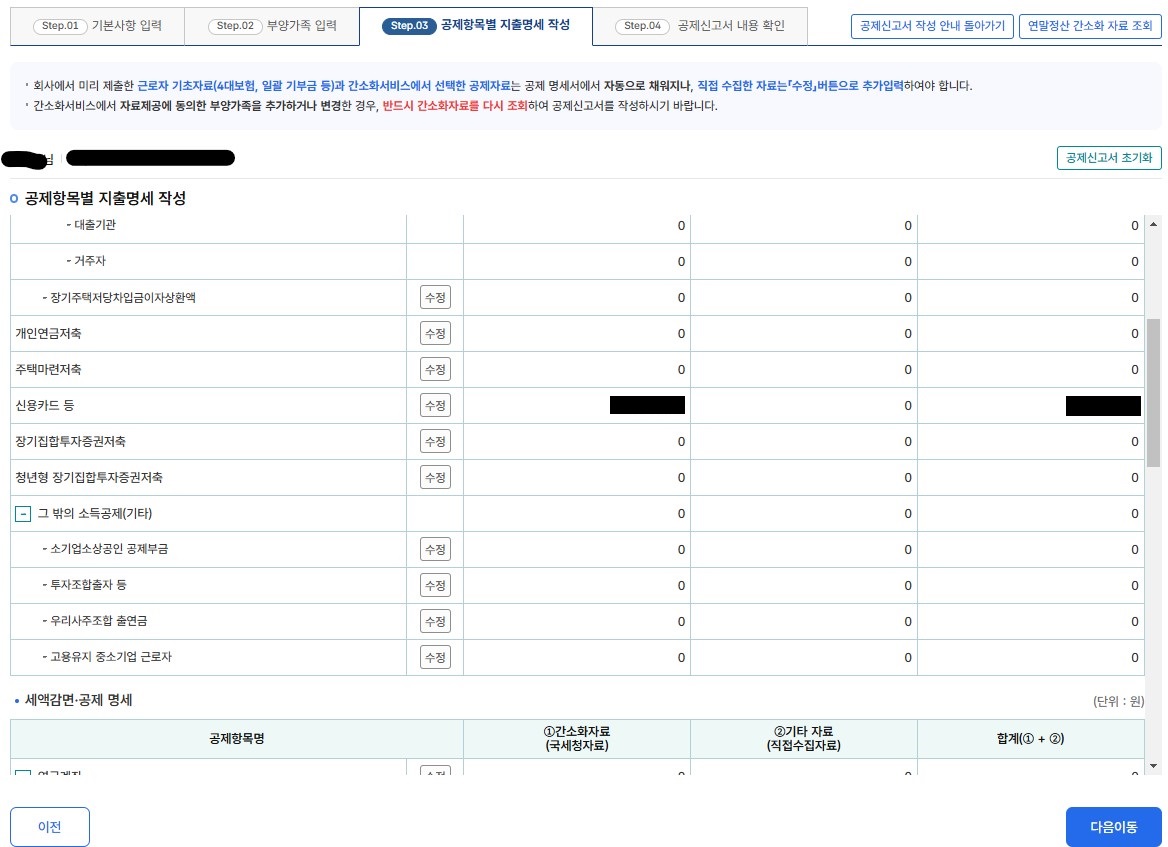Click the table's vertical scrollbar thumb

(1153, 393)
